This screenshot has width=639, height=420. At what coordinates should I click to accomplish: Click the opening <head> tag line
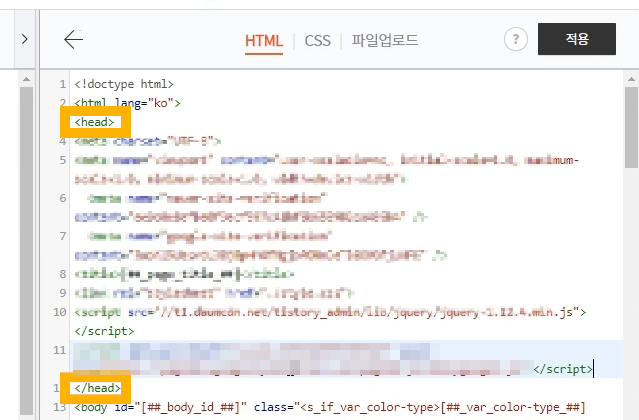(95, 122)
